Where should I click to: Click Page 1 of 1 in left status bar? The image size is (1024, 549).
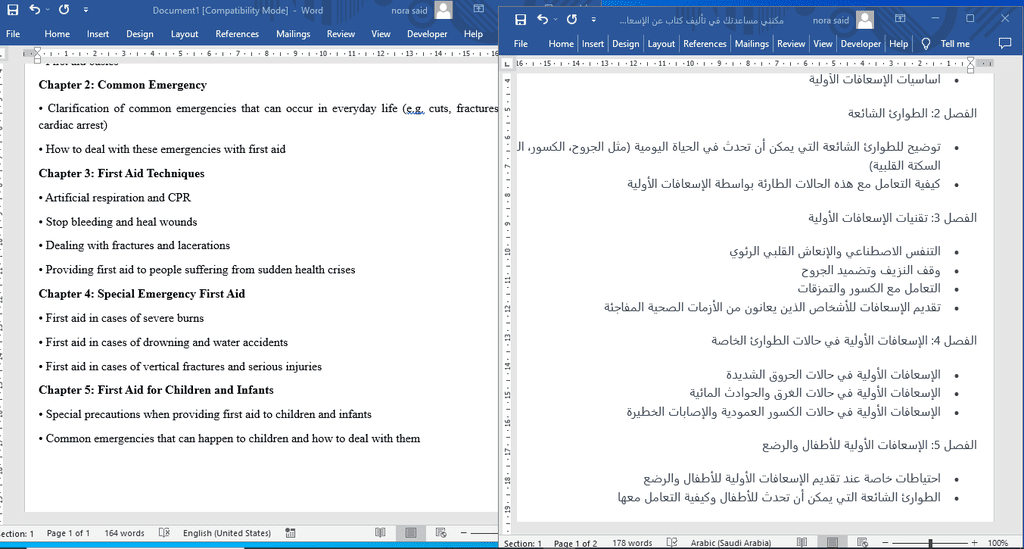(68, 533)
